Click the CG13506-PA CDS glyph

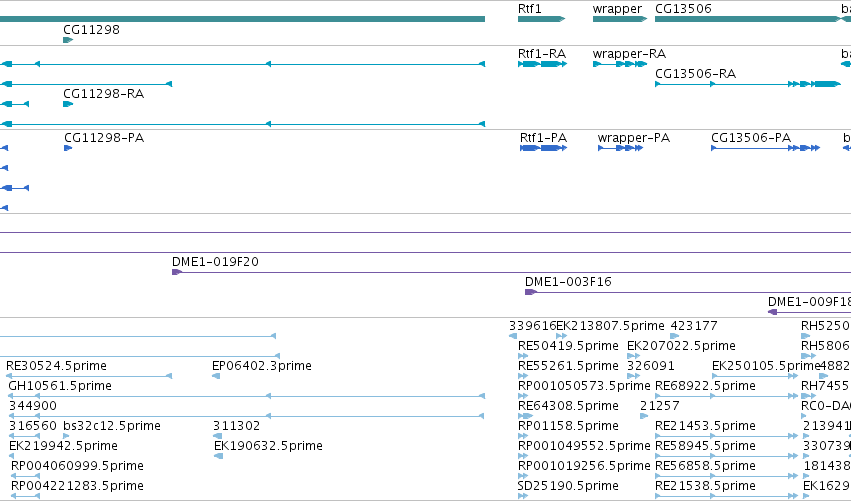coord(765,148)
